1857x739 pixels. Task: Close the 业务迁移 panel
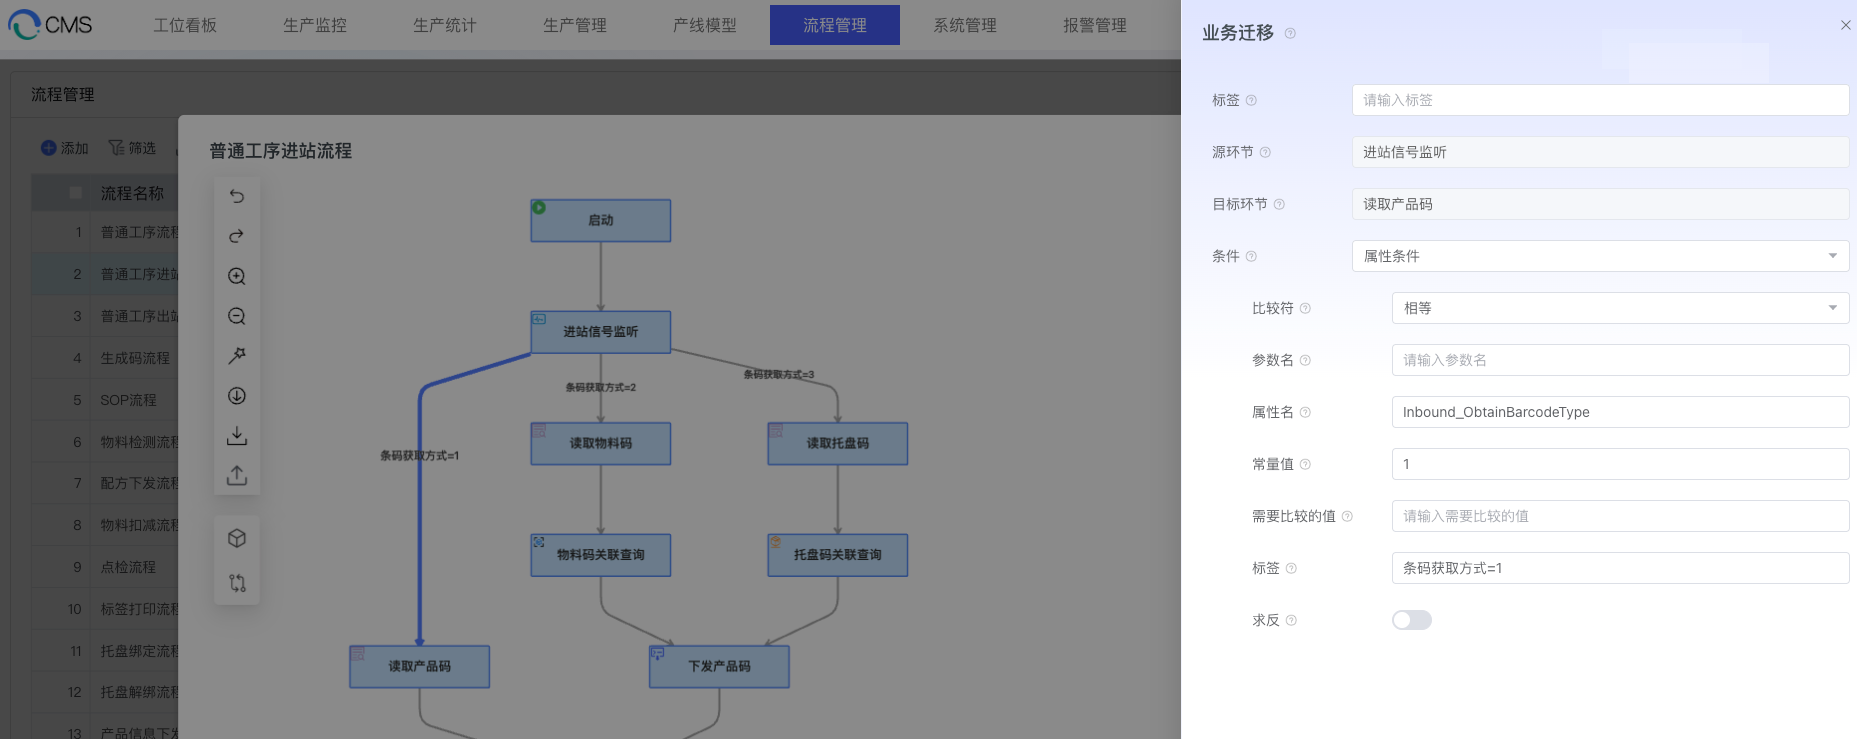coord(1845,25)
